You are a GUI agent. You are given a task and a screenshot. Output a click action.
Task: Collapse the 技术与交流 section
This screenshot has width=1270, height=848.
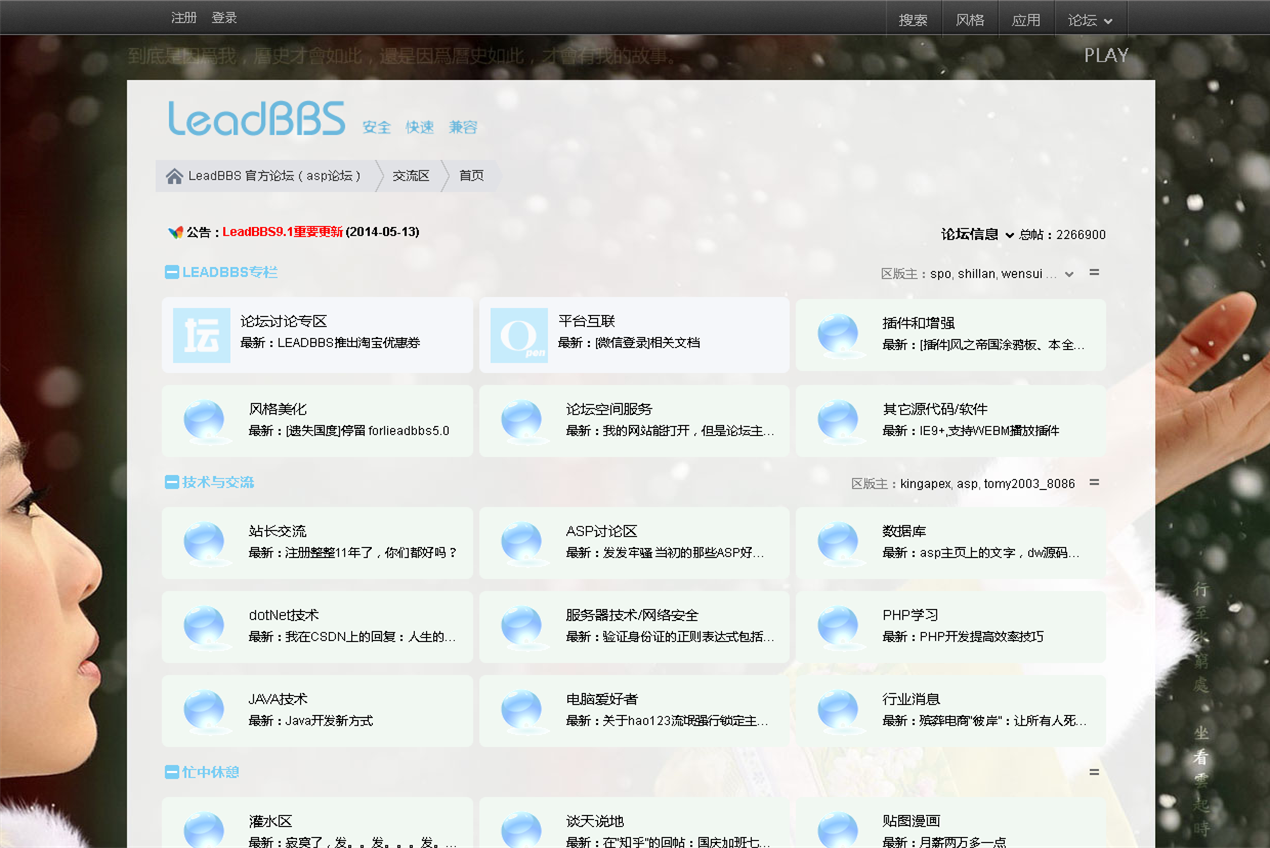[172, 482]
